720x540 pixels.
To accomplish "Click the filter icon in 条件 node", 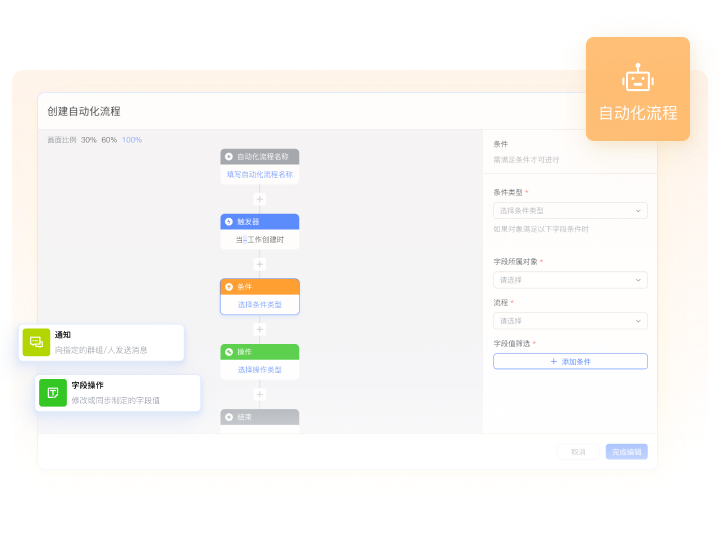I will pyautogui.click(x=229, y=287).
